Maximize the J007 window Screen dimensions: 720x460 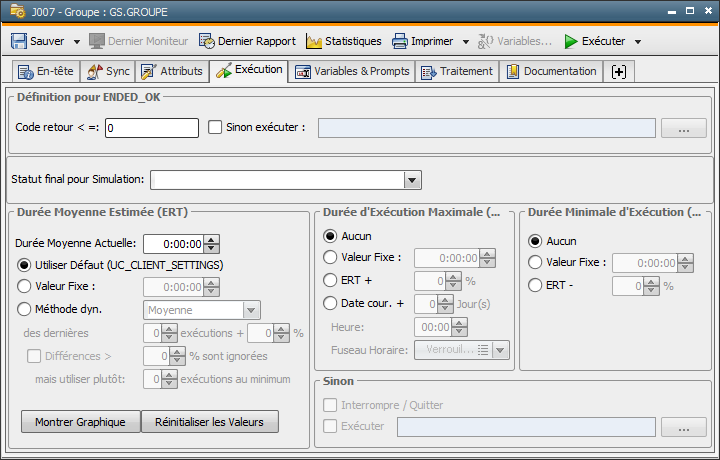[690, 11]
